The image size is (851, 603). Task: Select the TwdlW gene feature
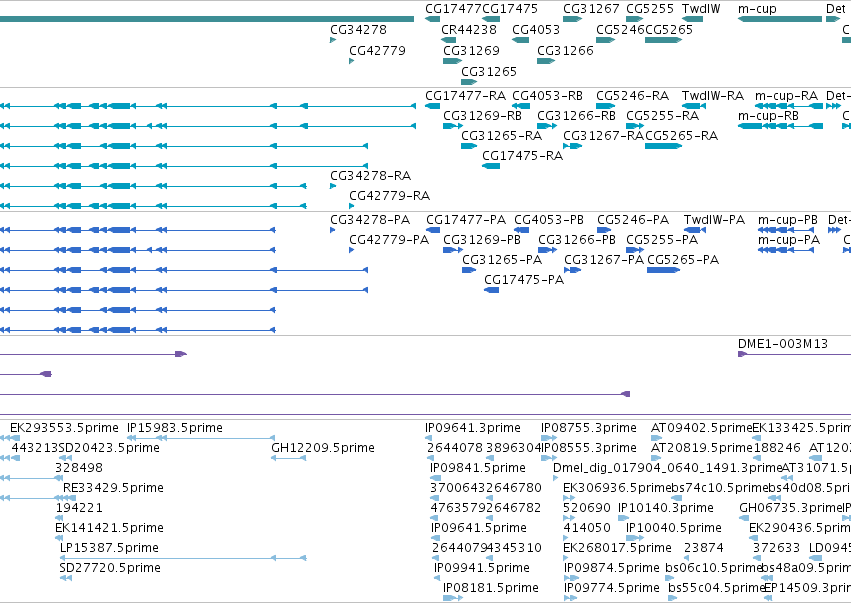693,19
